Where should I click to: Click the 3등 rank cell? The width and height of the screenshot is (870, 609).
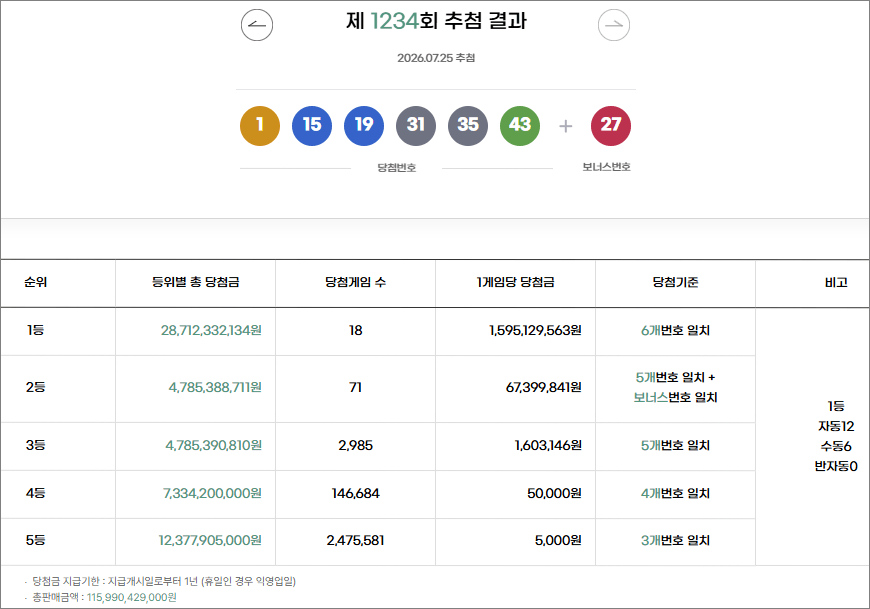coord(36,445)
